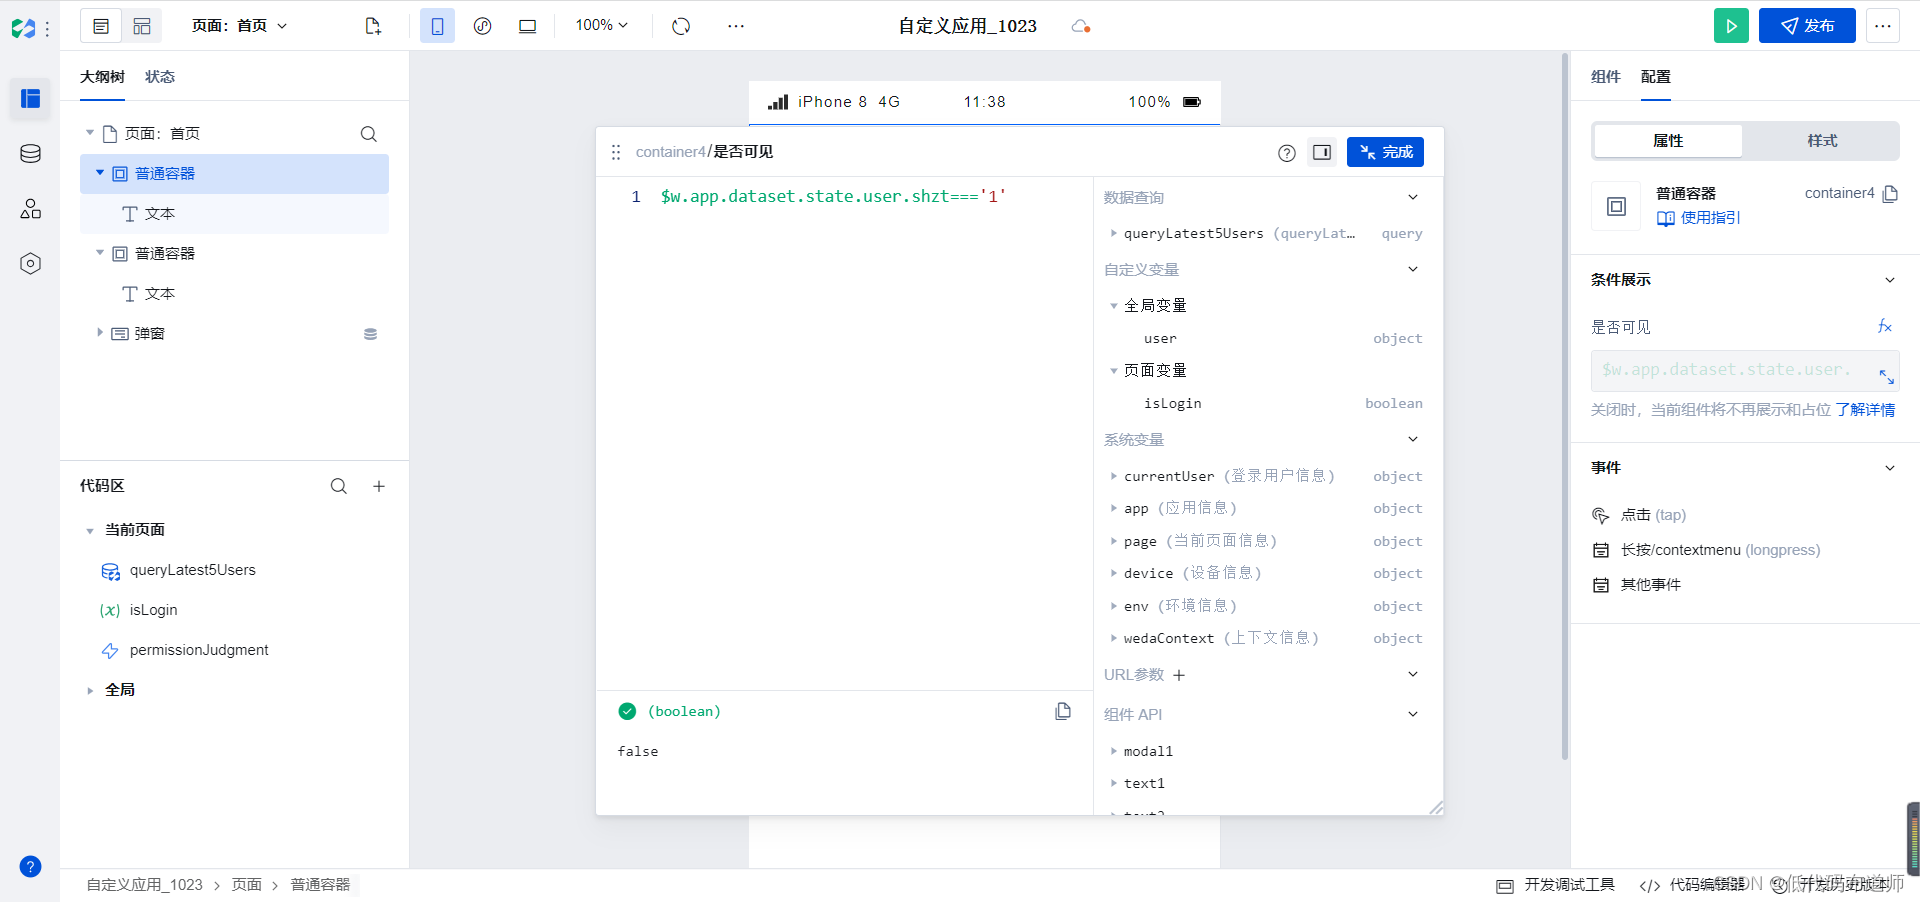
Task: Collapse the 页面: 首页 tree node
Action: click(90, 133)
